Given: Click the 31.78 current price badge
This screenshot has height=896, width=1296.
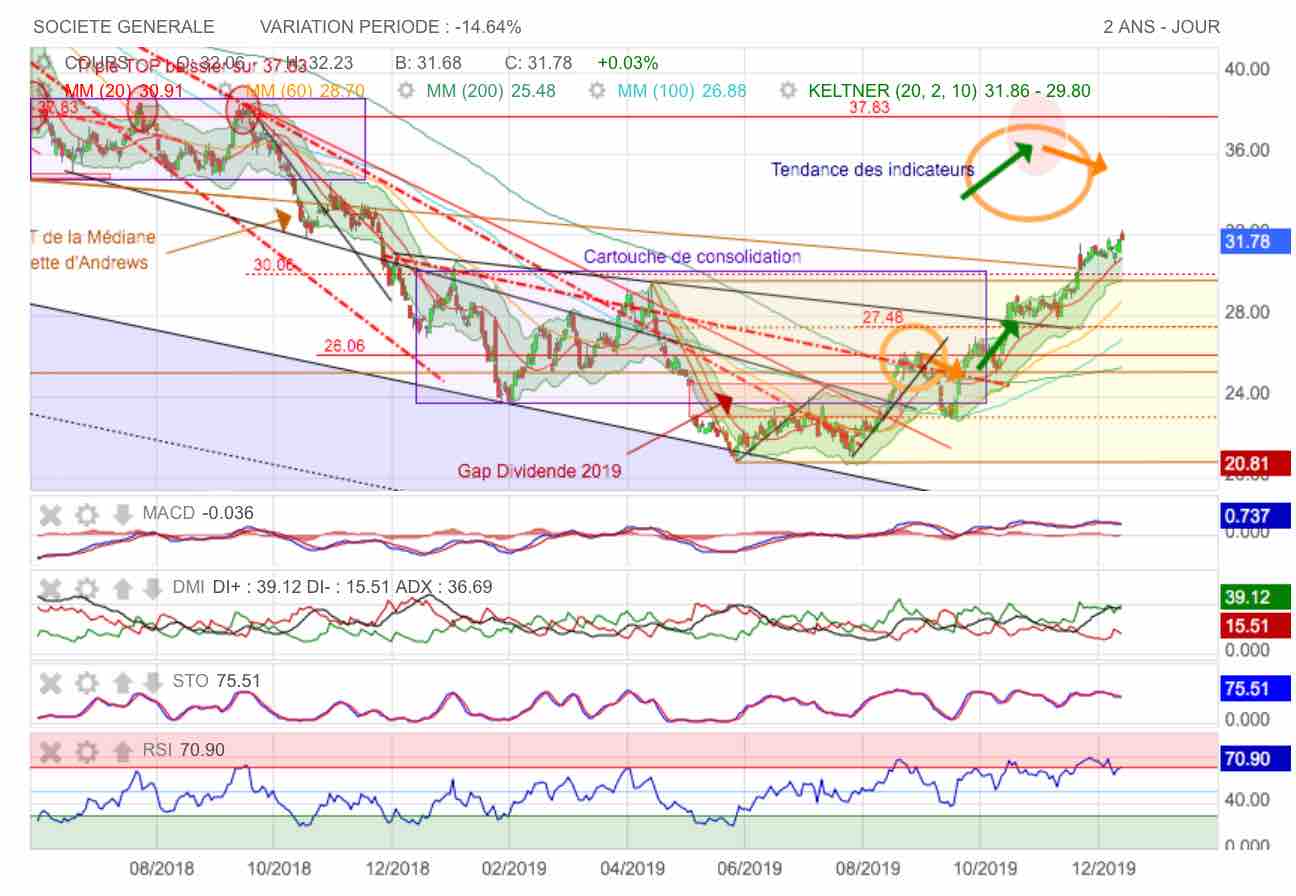Looking at the screenshot, I should click(1256, 242).
